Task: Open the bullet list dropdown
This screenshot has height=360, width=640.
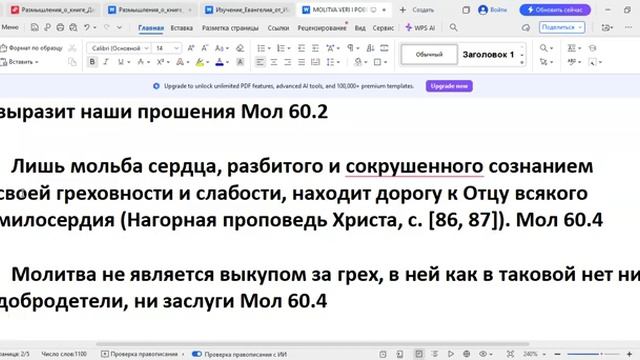Action: click(x=269, y=48)
